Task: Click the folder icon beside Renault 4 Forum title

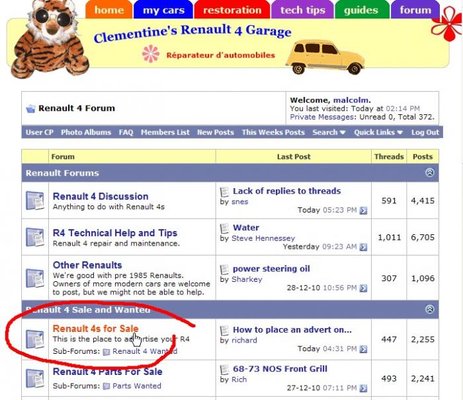Action: 31,108
